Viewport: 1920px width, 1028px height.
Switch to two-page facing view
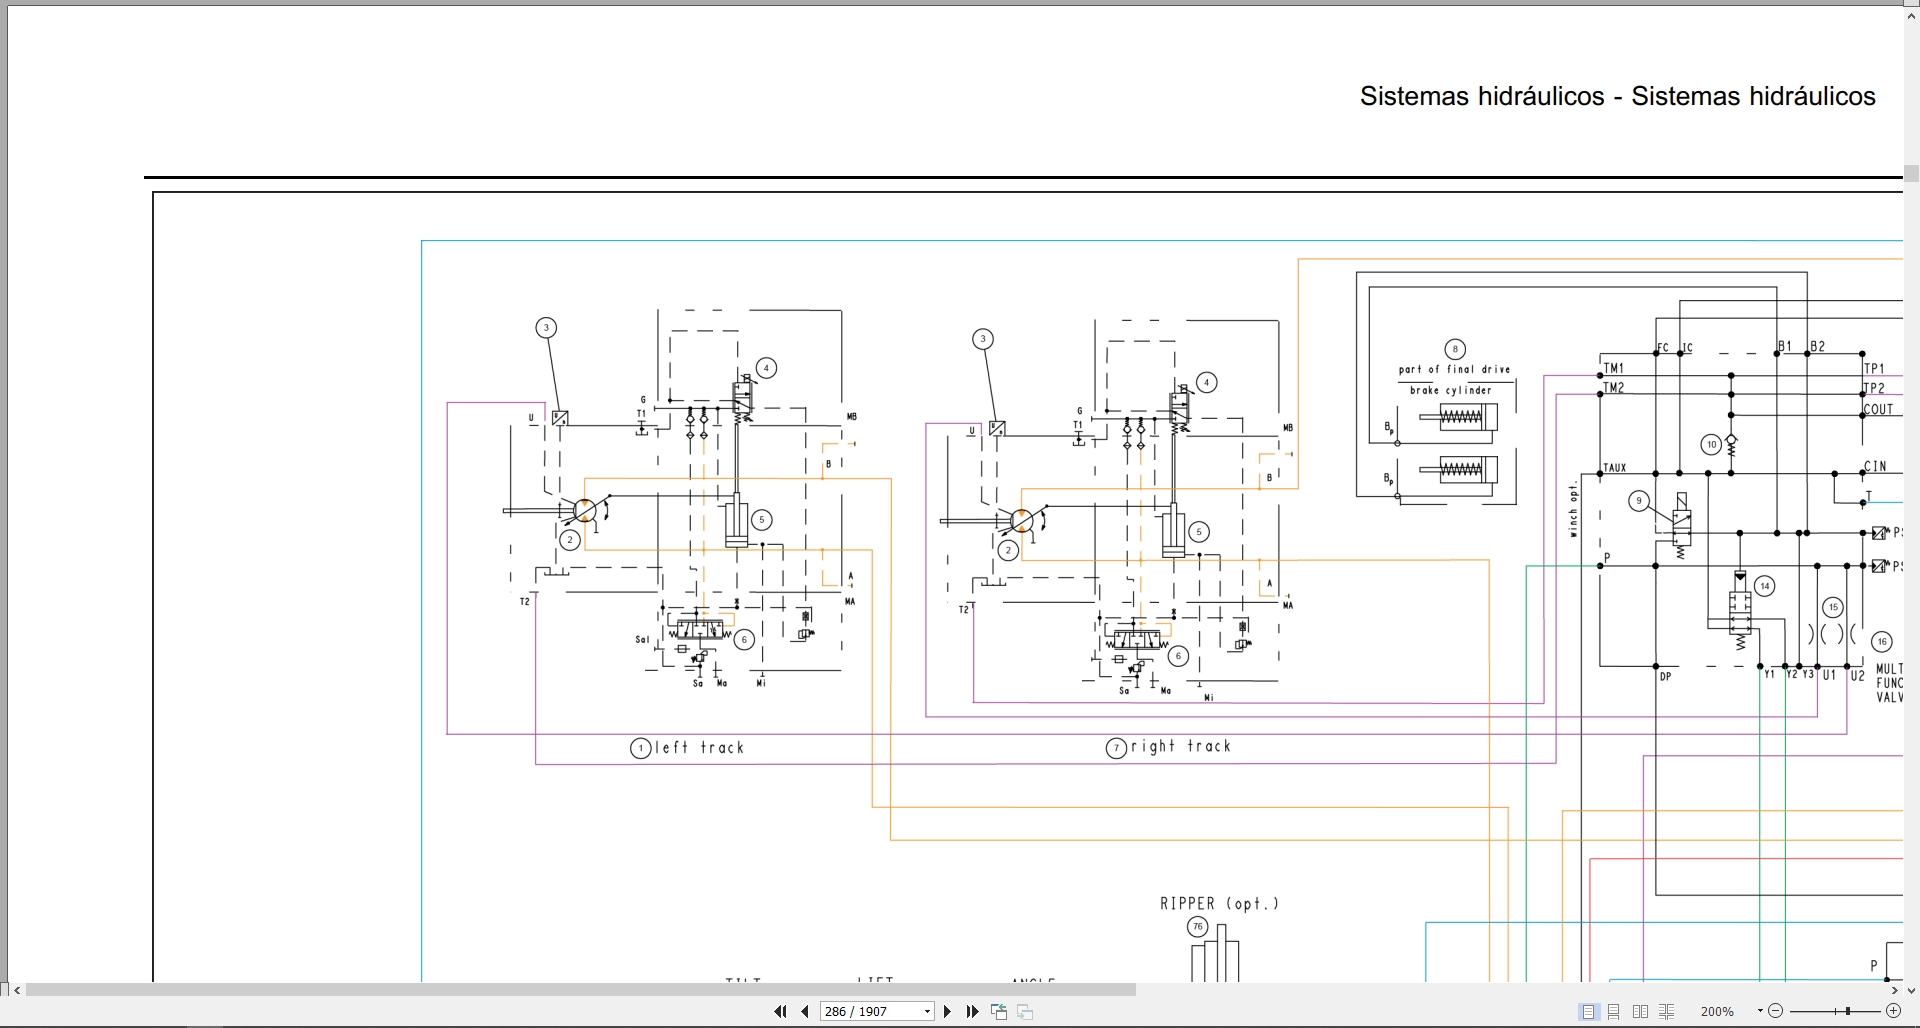point(1640,1012)
